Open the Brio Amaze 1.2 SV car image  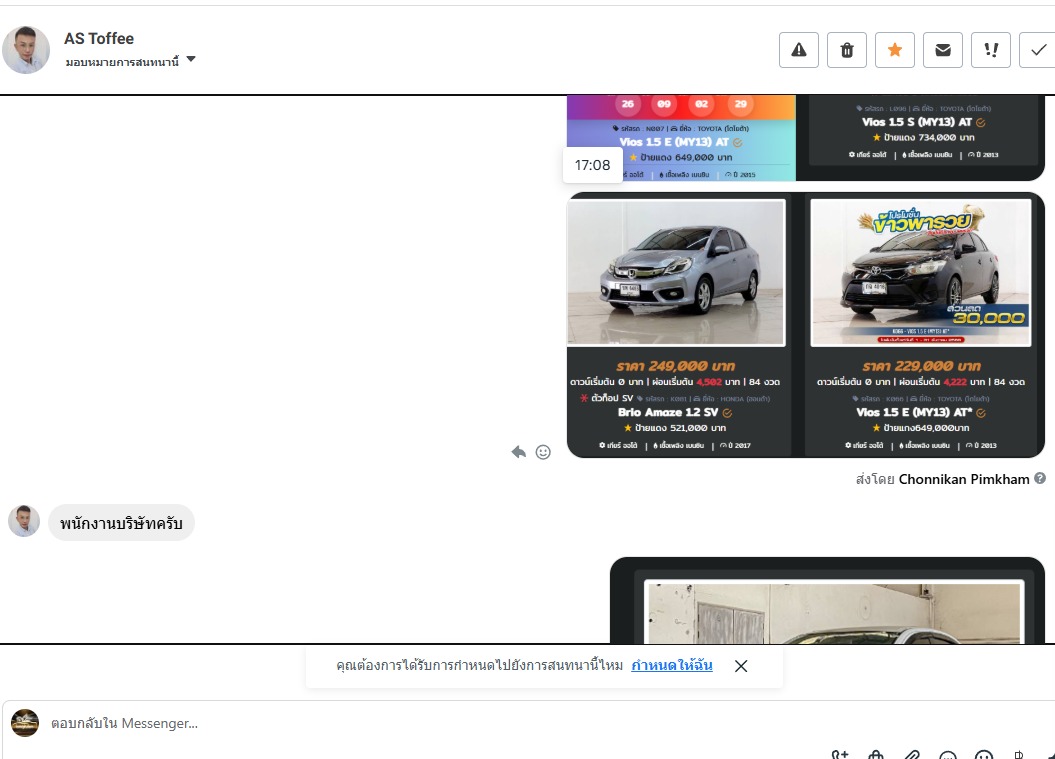point(676,273)
